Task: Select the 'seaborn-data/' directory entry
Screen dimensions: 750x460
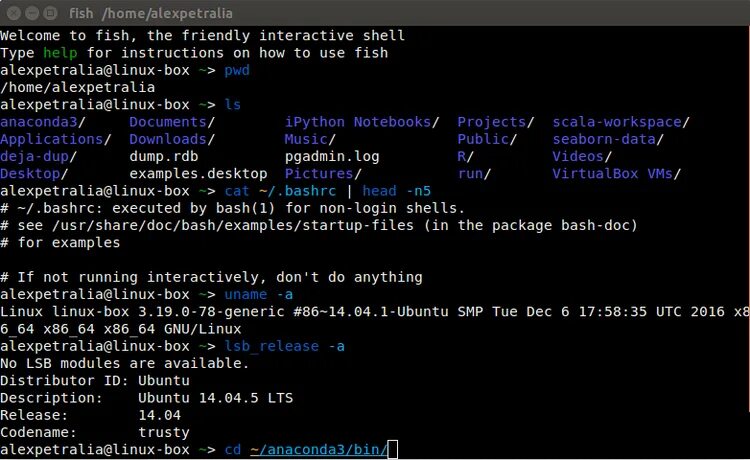Action: click(x=608, y=139)
